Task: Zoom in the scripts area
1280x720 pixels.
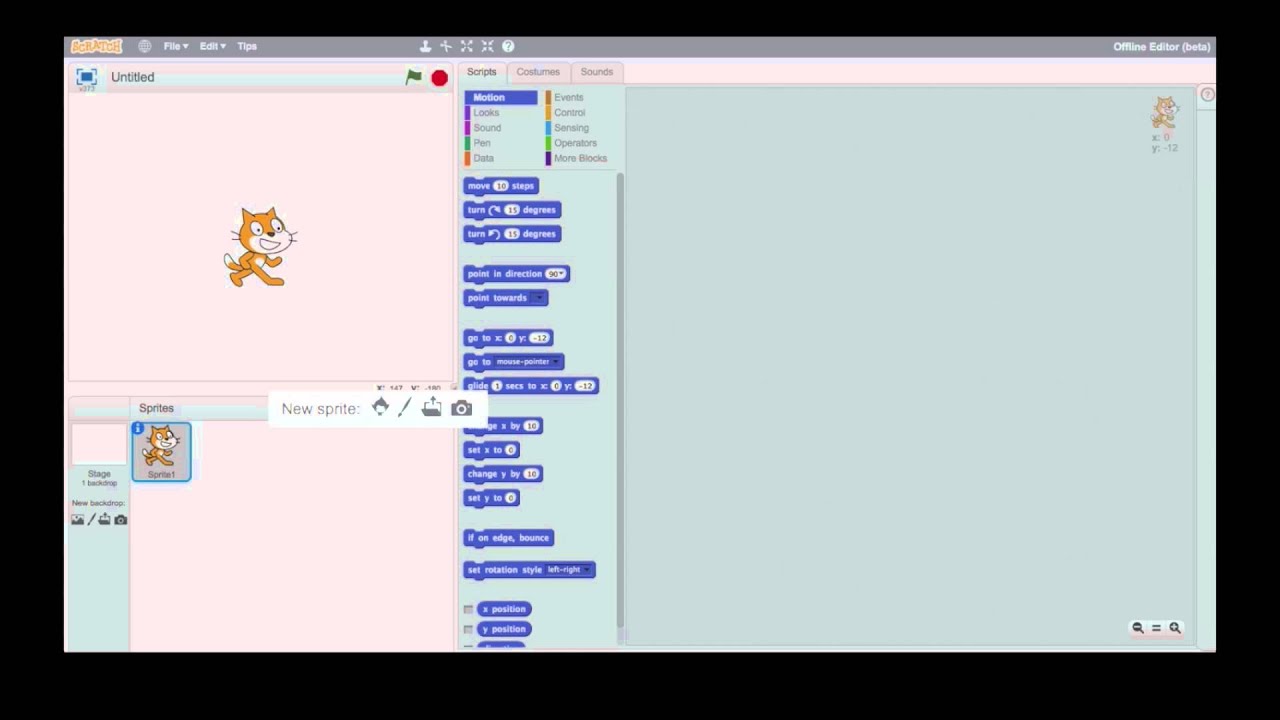Action: click(1175, 628)
